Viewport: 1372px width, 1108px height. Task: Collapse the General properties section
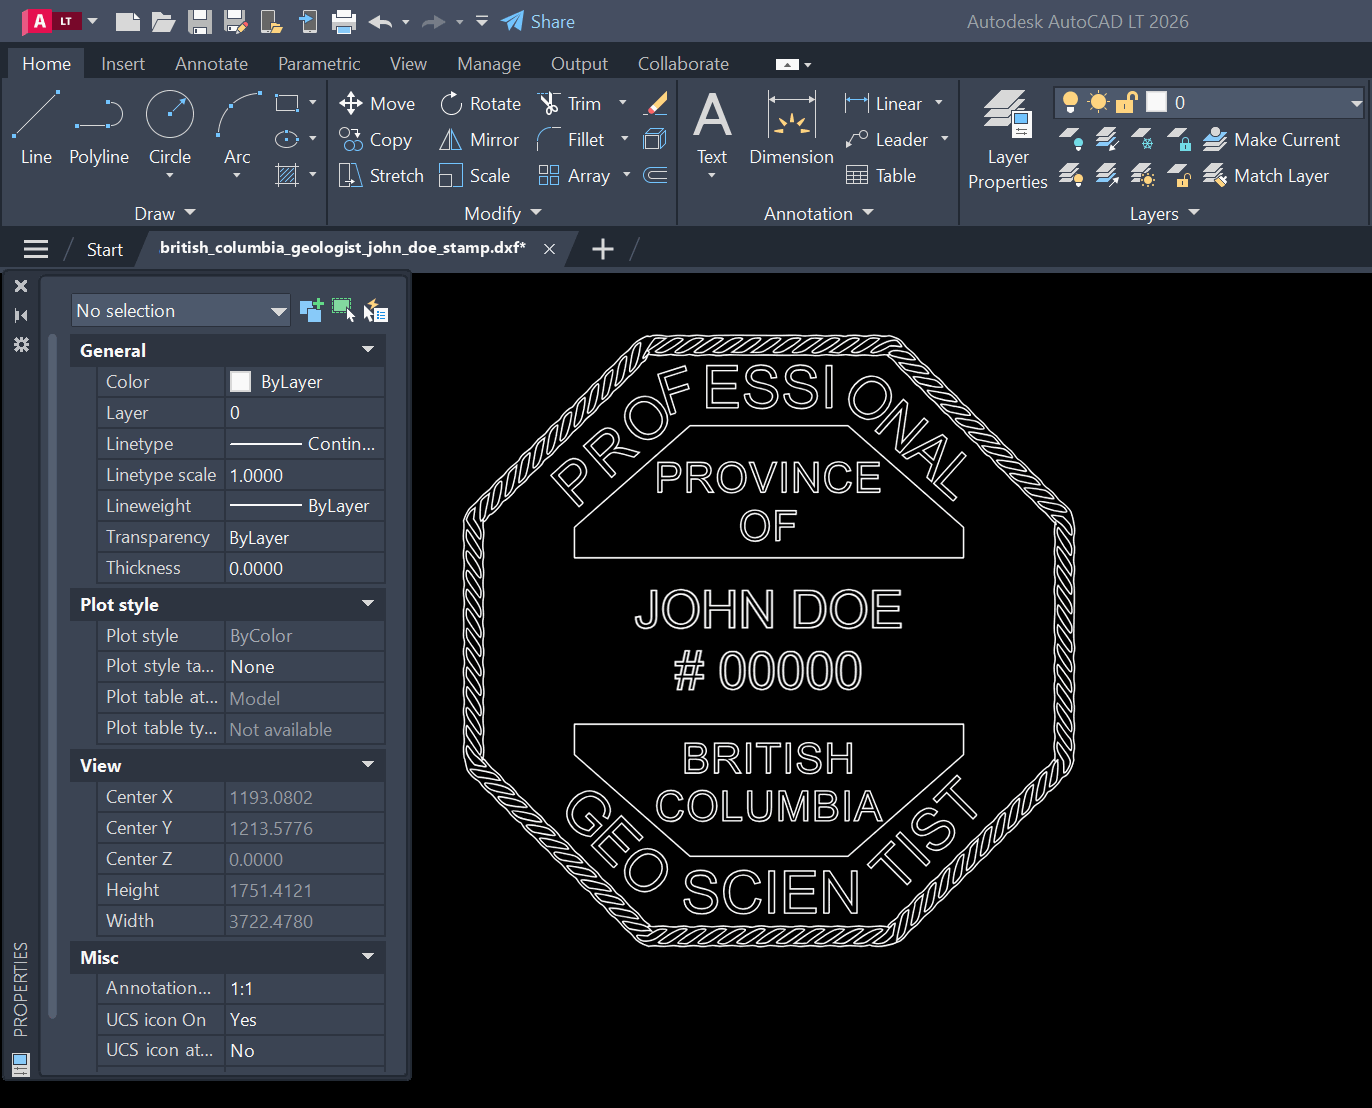pyautogui.click(x=368, y=350)
